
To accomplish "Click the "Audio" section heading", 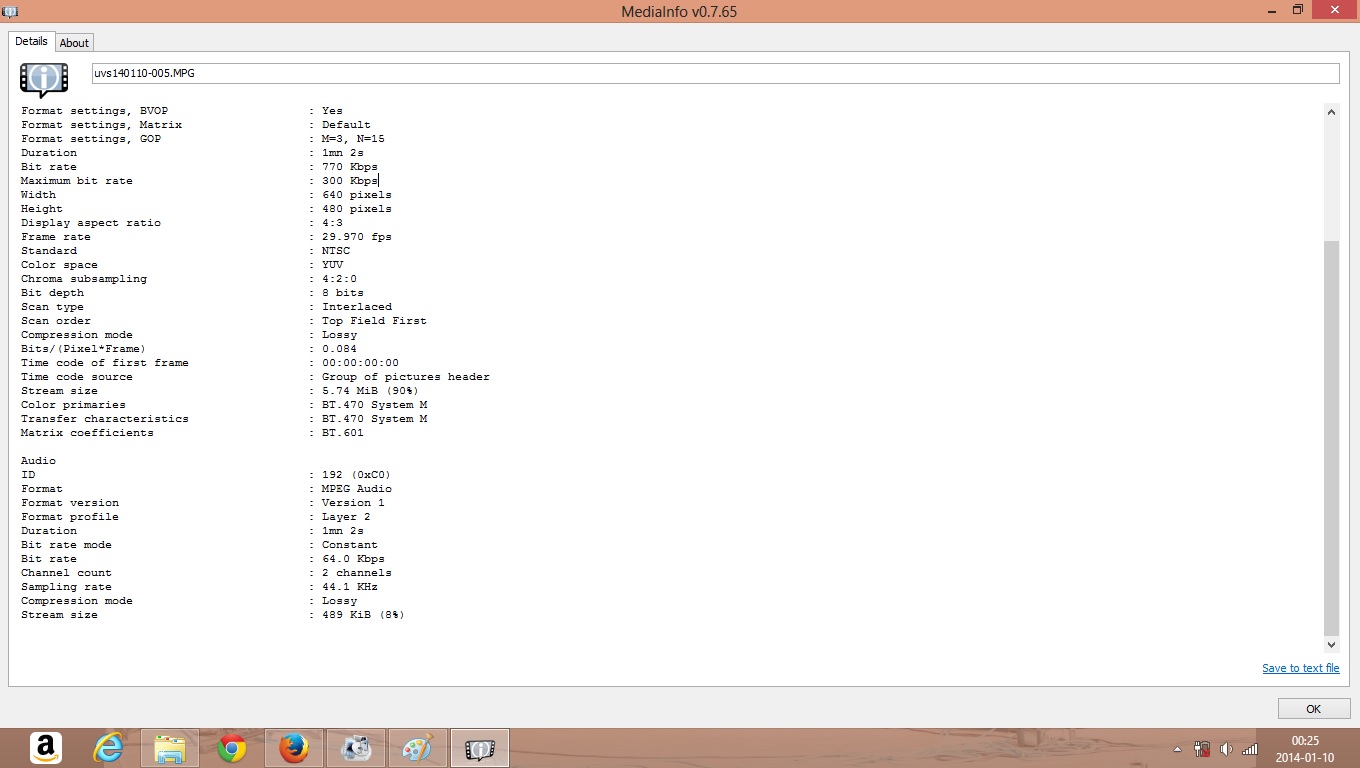I will (39, 461).
